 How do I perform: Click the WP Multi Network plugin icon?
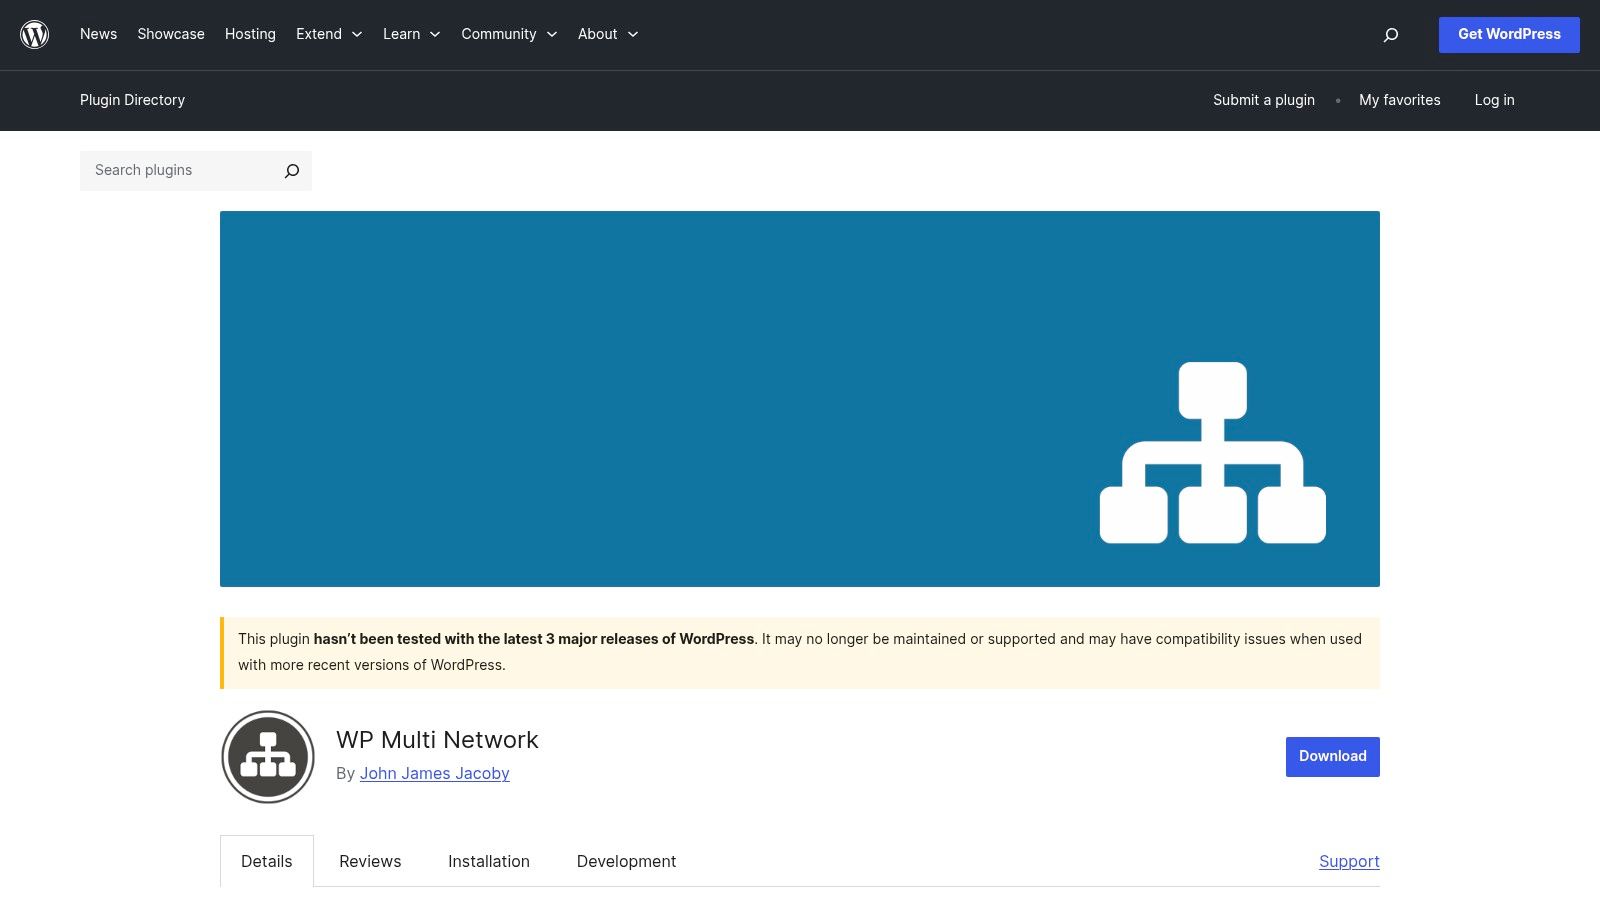(268, 757)
